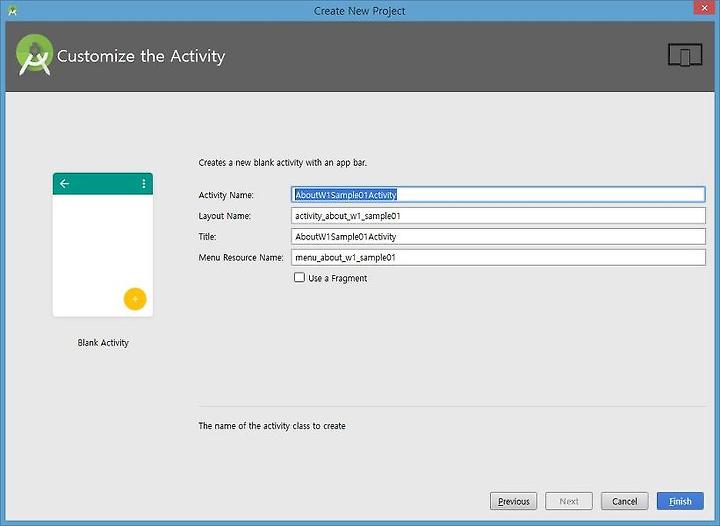Click the 'Title:' label
Screen dimensions: 720x526
[208, 236]
